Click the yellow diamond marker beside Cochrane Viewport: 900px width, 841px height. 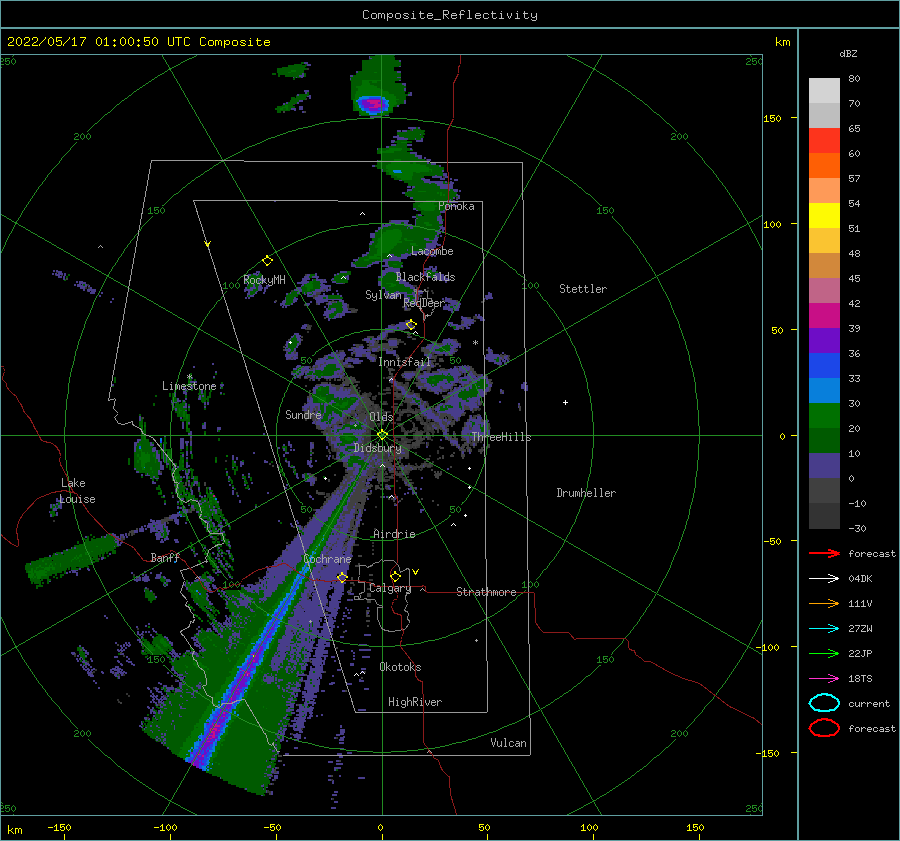pyautogui.click(x=342, y=577)
